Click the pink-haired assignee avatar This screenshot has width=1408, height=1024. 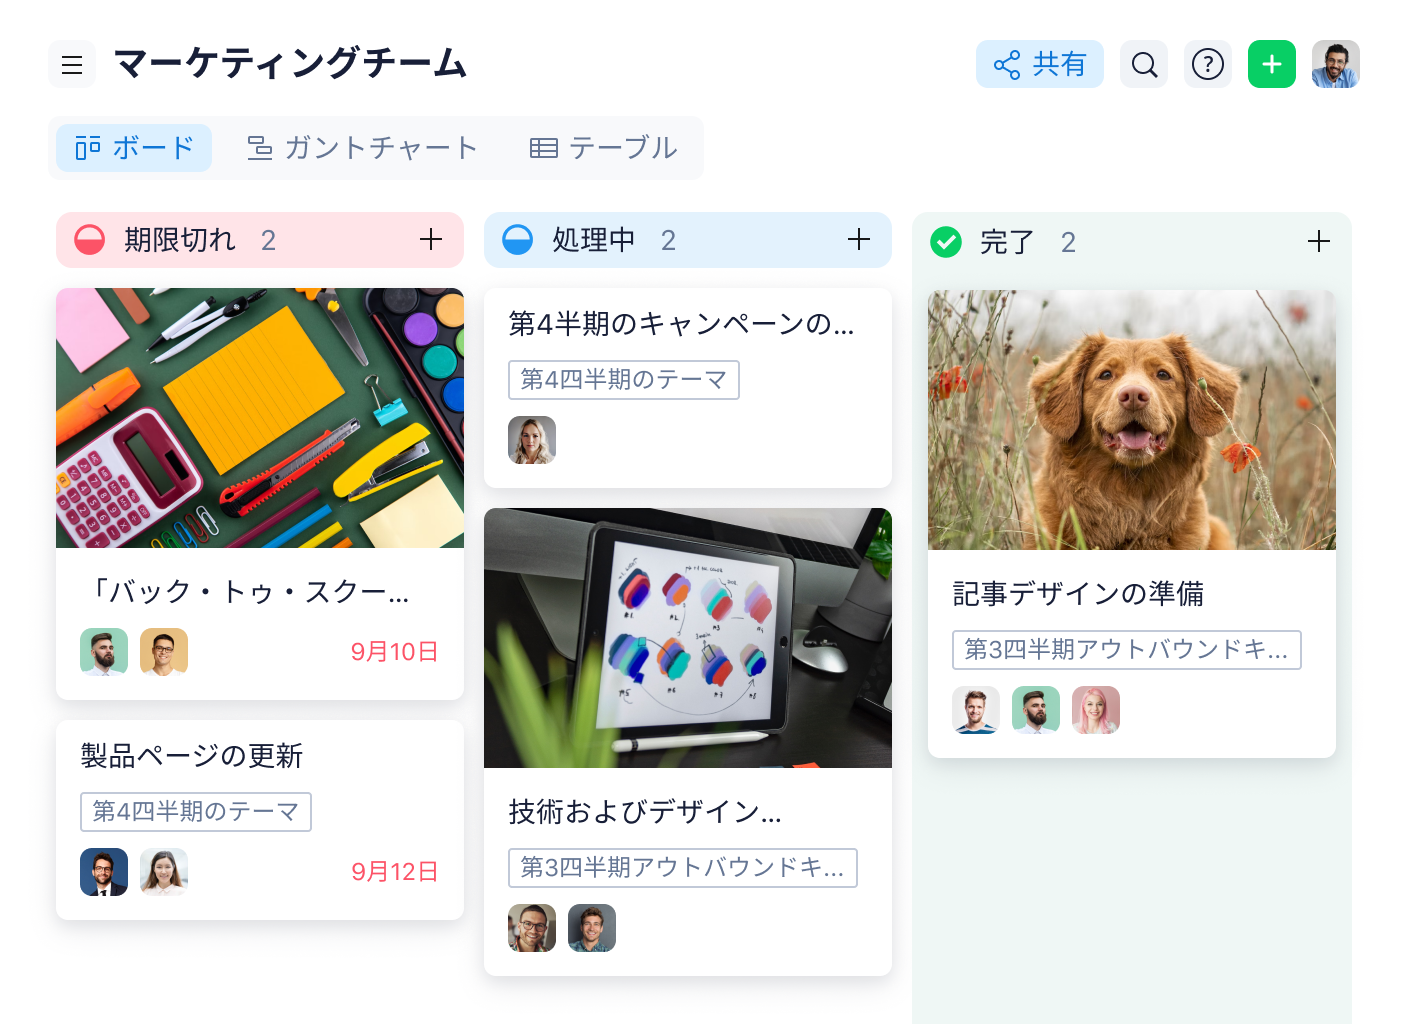(x=1096, y=710)
